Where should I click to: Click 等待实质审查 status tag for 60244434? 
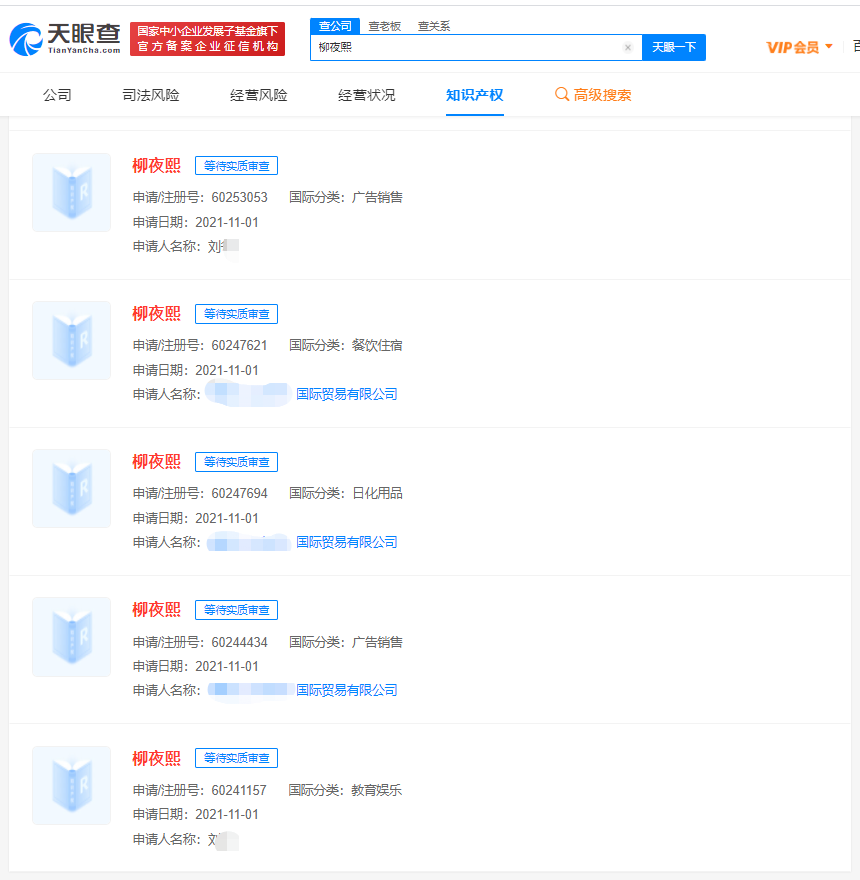(x=236, y=610)
